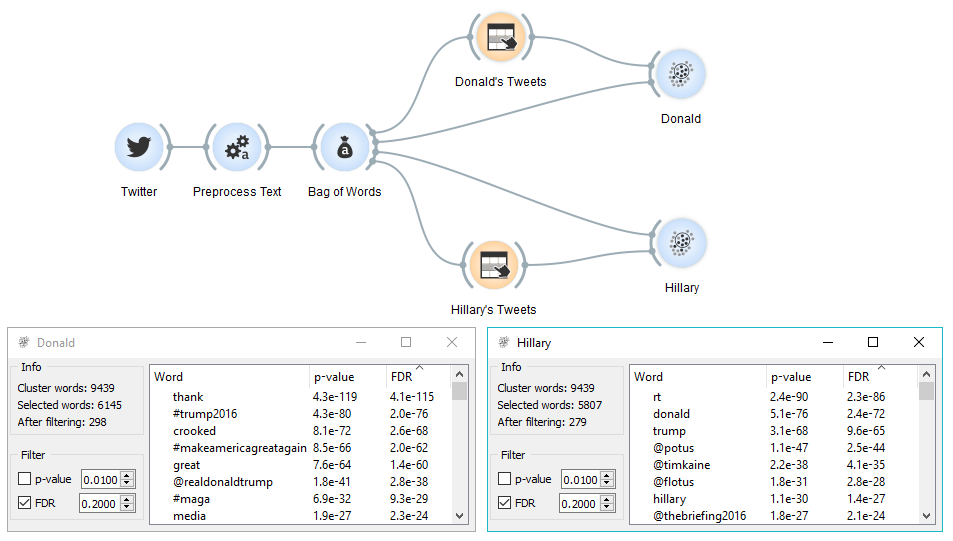This screenshot has width=953, height=541.
Task: Sort Donald table by Word column
Action: click(230, 377)
